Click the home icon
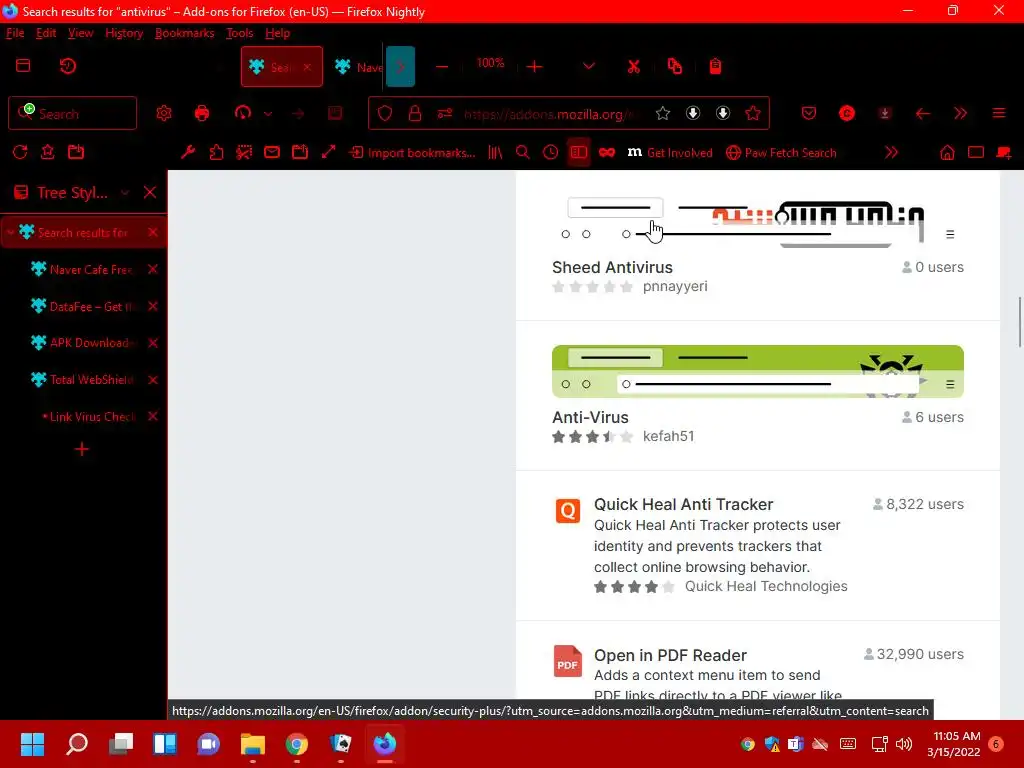This screenshot has height=768, width=1024. click(947, 152)
